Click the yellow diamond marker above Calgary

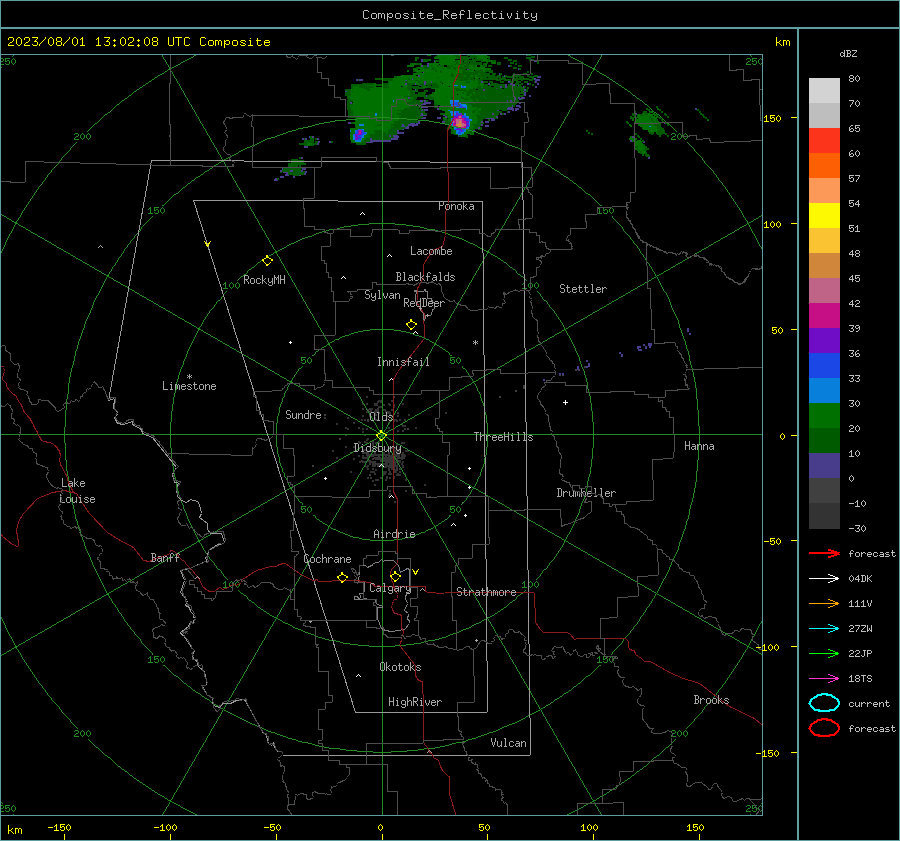click(x=395, y=576)
